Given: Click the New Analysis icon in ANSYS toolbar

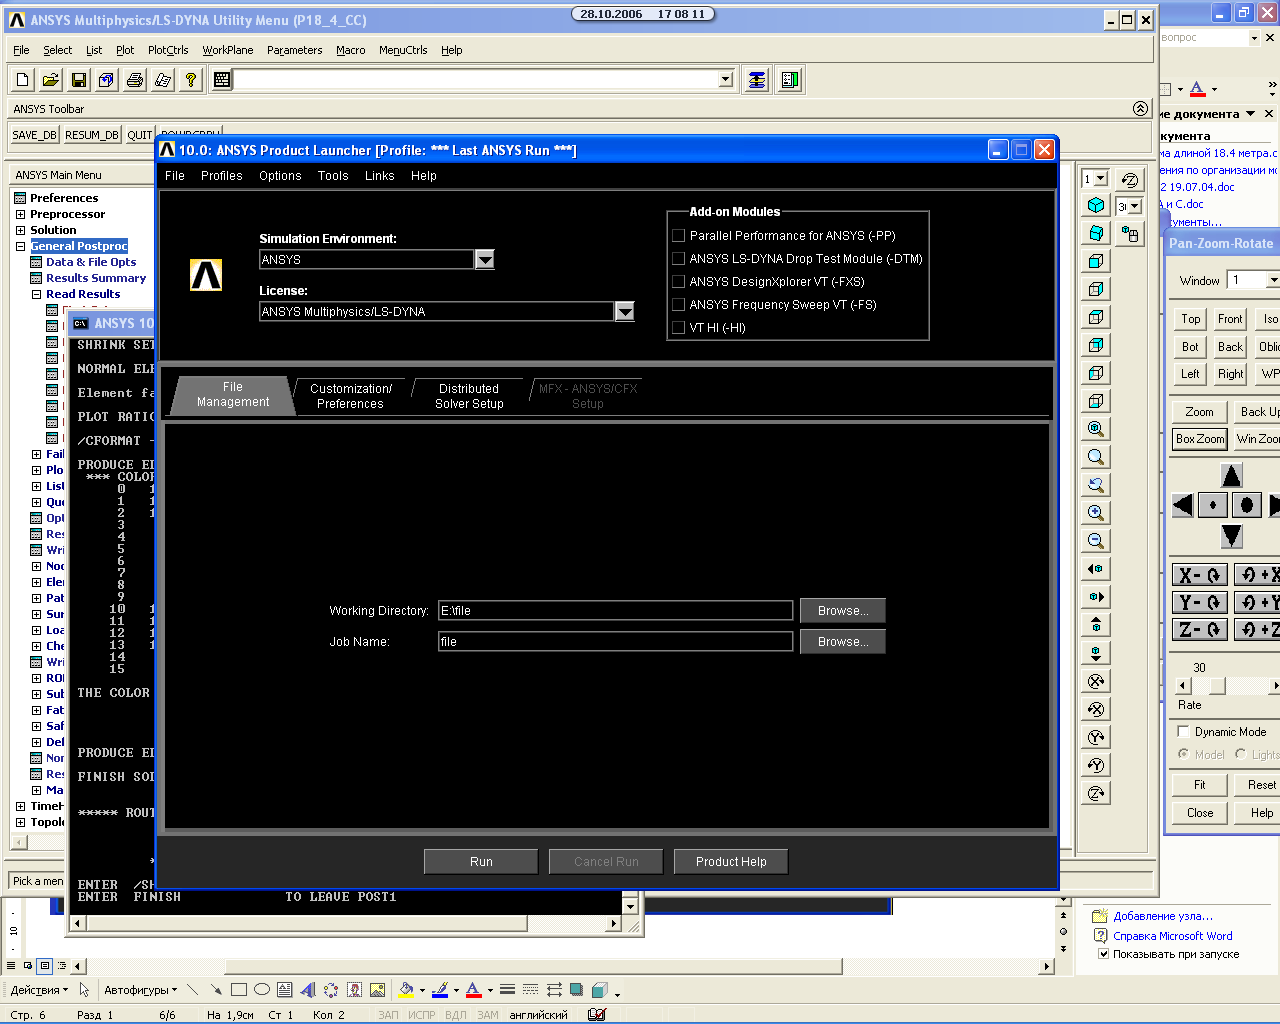Looking at the screenshot, I should [x=23, y=80].
